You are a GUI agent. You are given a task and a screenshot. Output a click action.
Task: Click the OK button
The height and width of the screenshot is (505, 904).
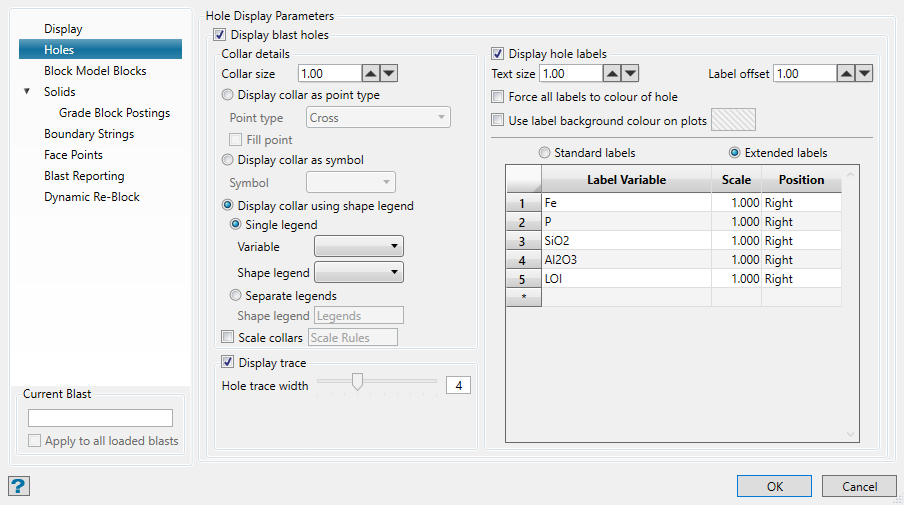(x=774, y=486)
